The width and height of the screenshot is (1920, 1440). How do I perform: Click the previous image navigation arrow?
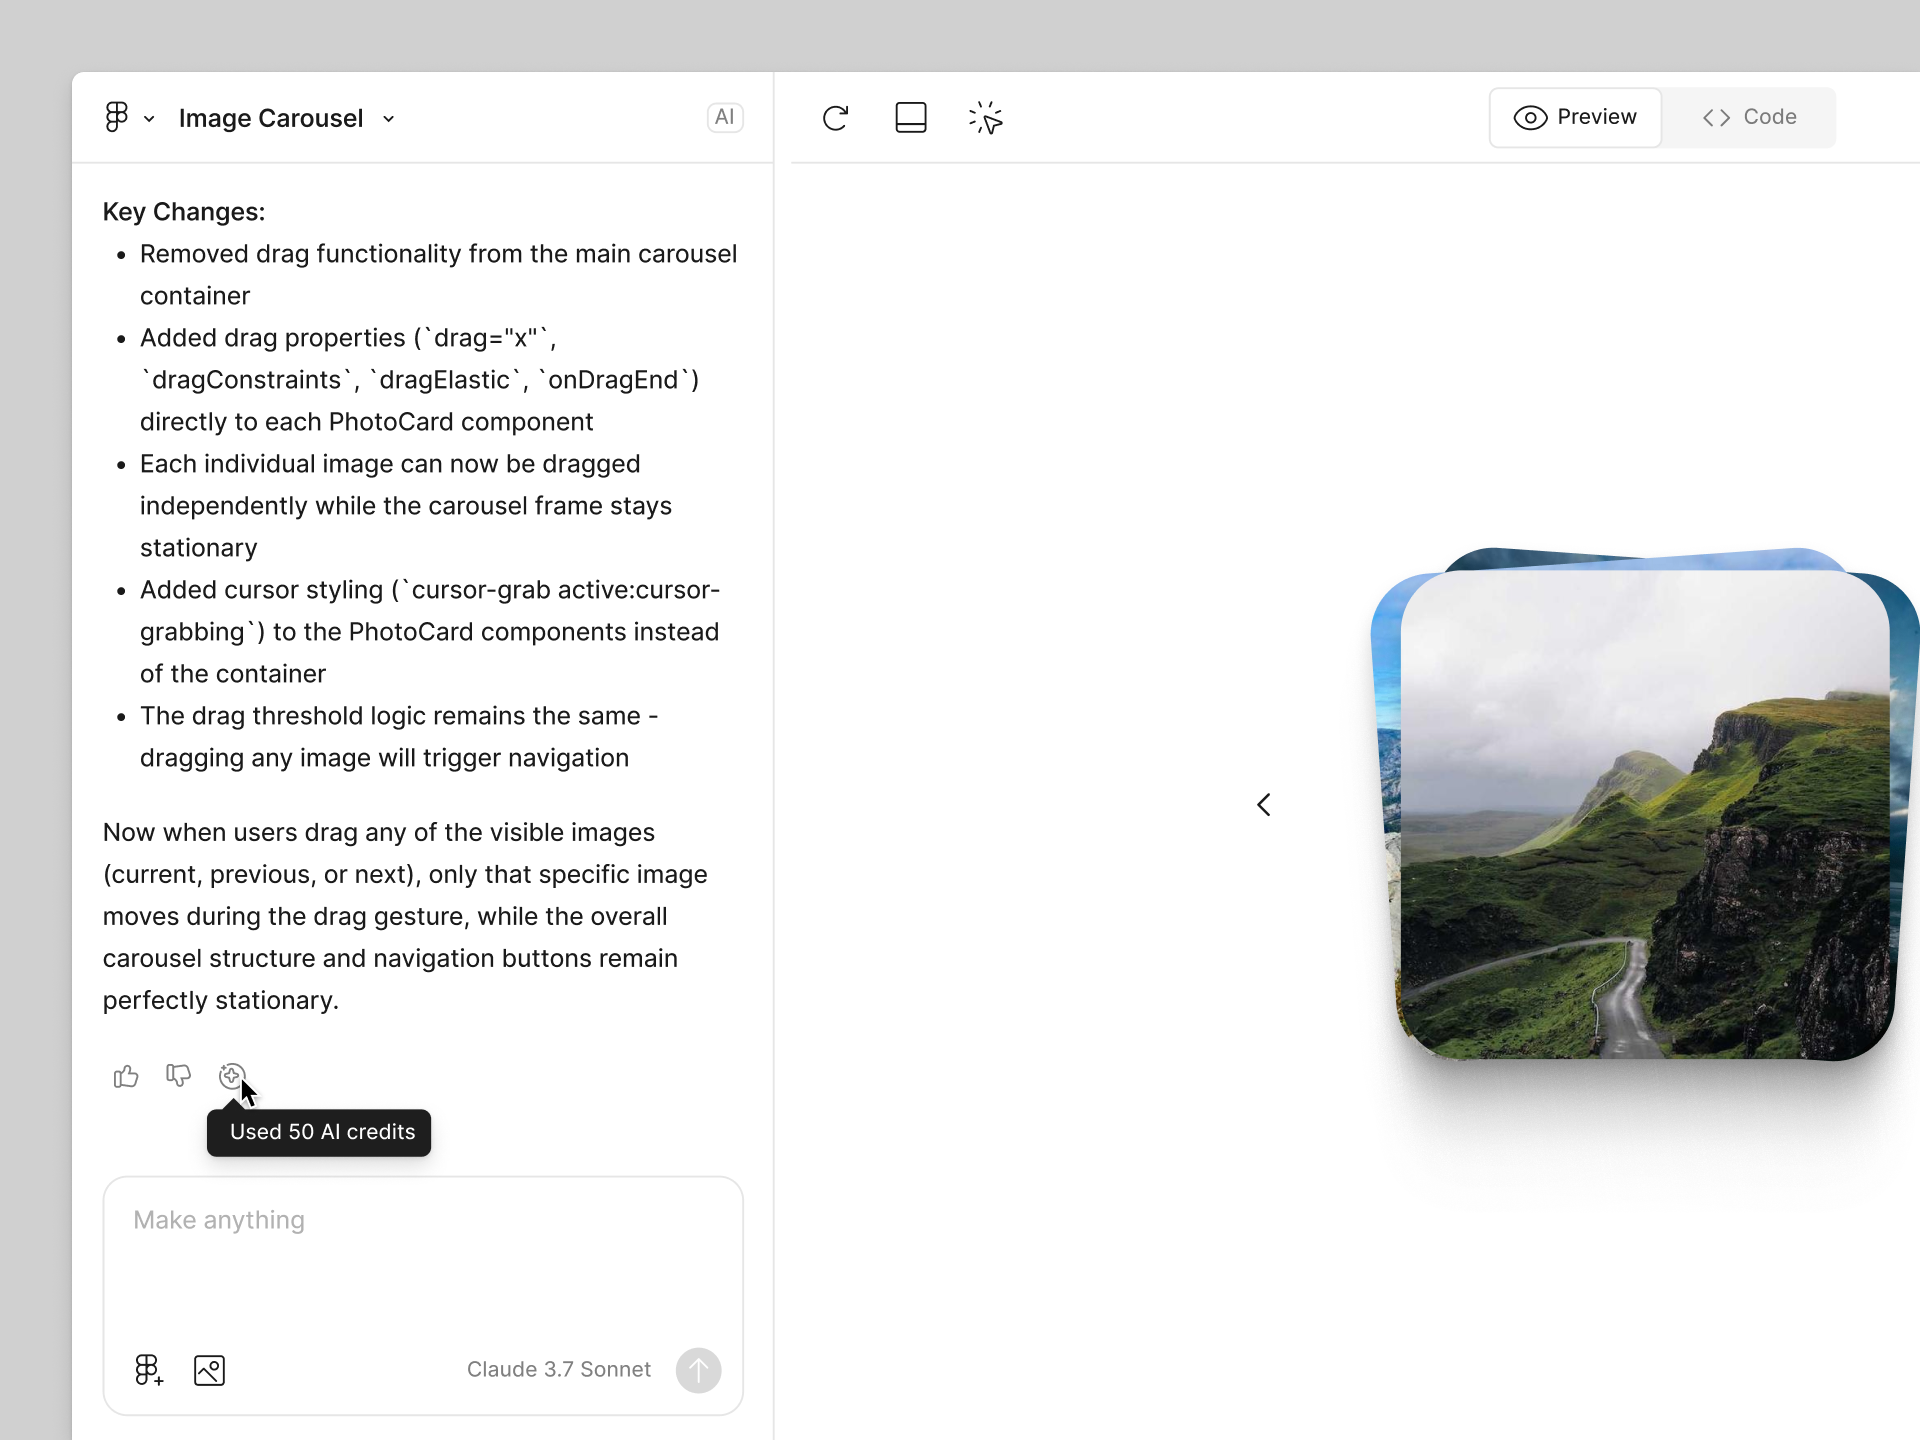click(x=1263, y=804)
